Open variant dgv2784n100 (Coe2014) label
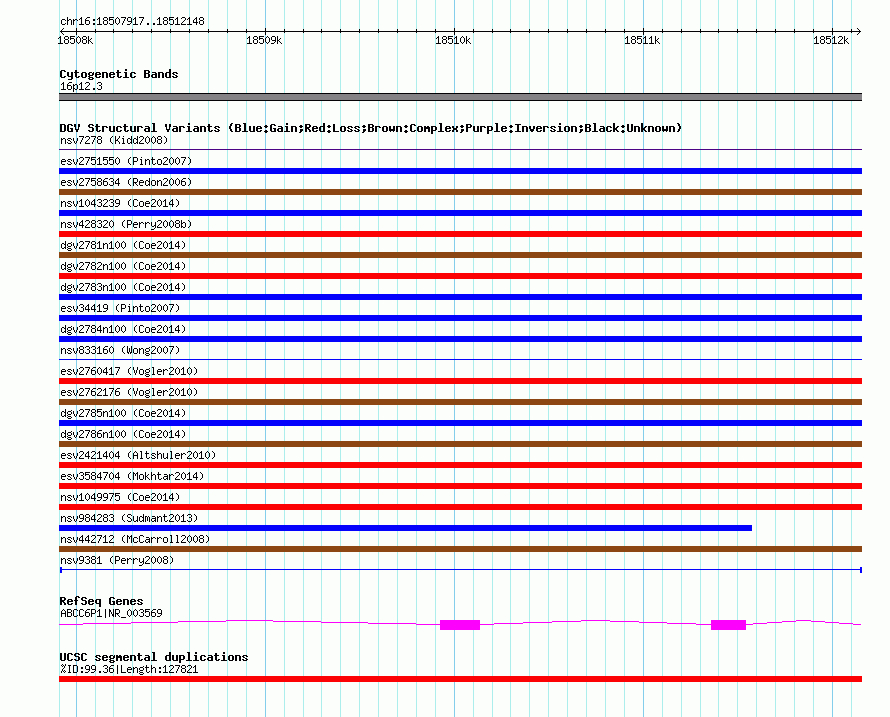The image size is (890, 717). click(123, 329)
